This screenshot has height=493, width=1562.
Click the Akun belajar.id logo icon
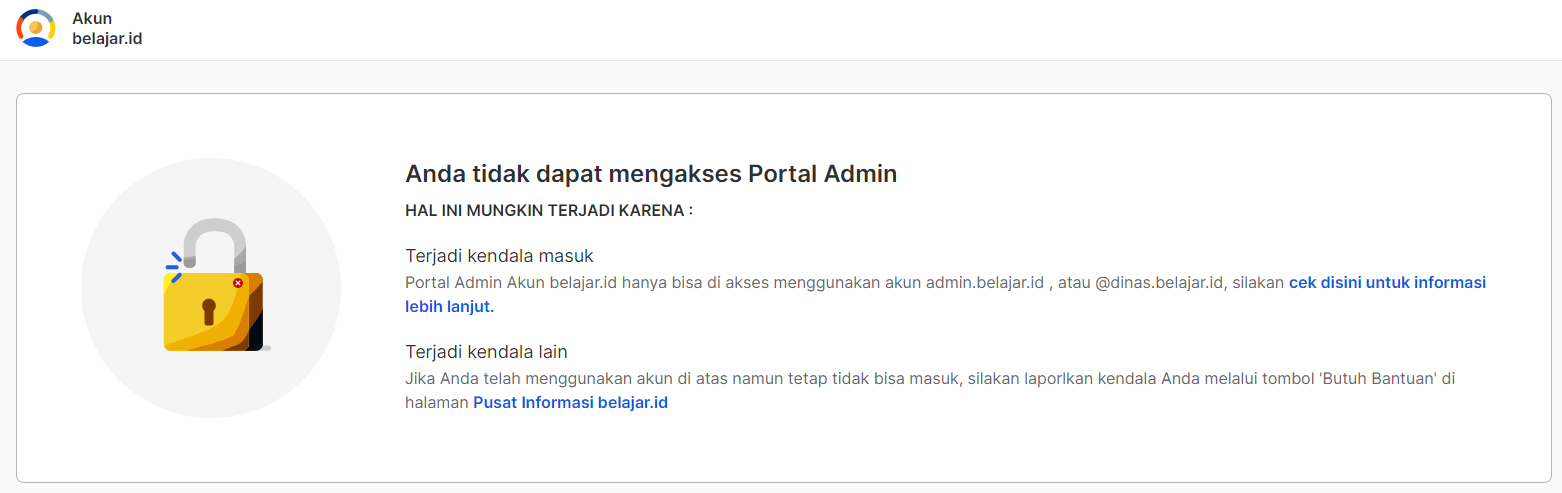(x=36, y=28)
